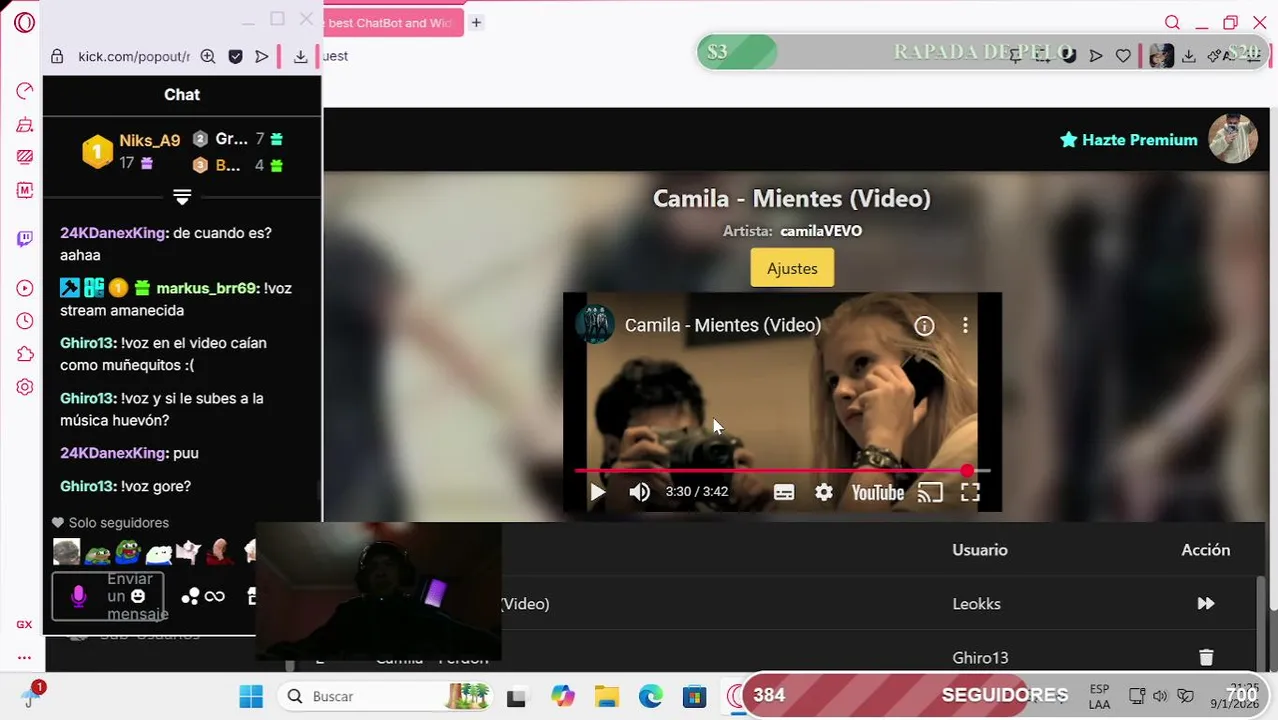Open Extensions cube icon in sidebar
The image size is (1278, 720).
click(25, 354)
